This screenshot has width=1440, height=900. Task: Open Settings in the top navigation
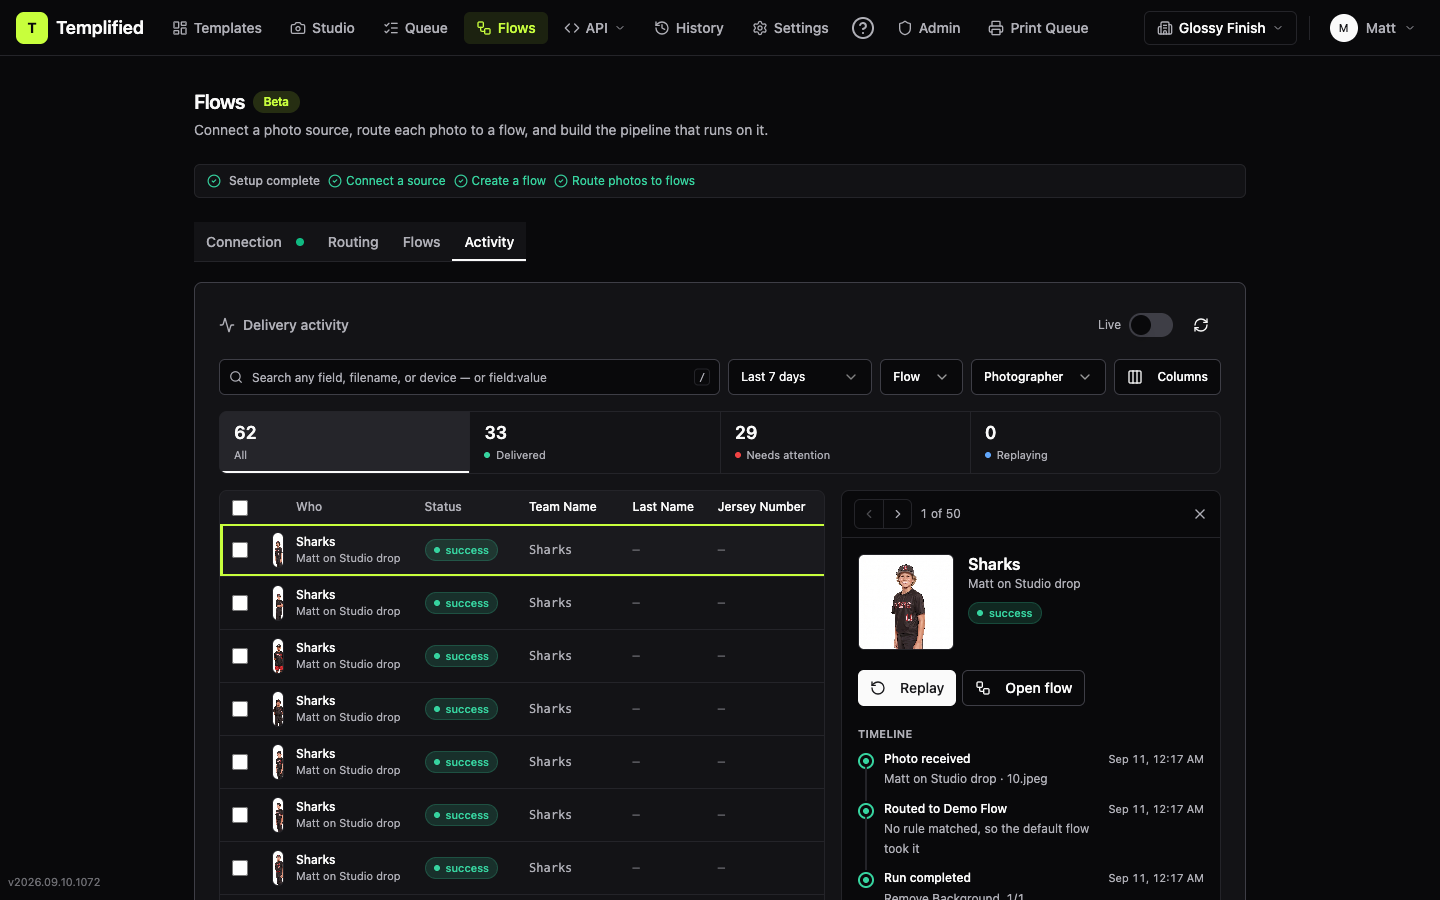tap(790, 28)
